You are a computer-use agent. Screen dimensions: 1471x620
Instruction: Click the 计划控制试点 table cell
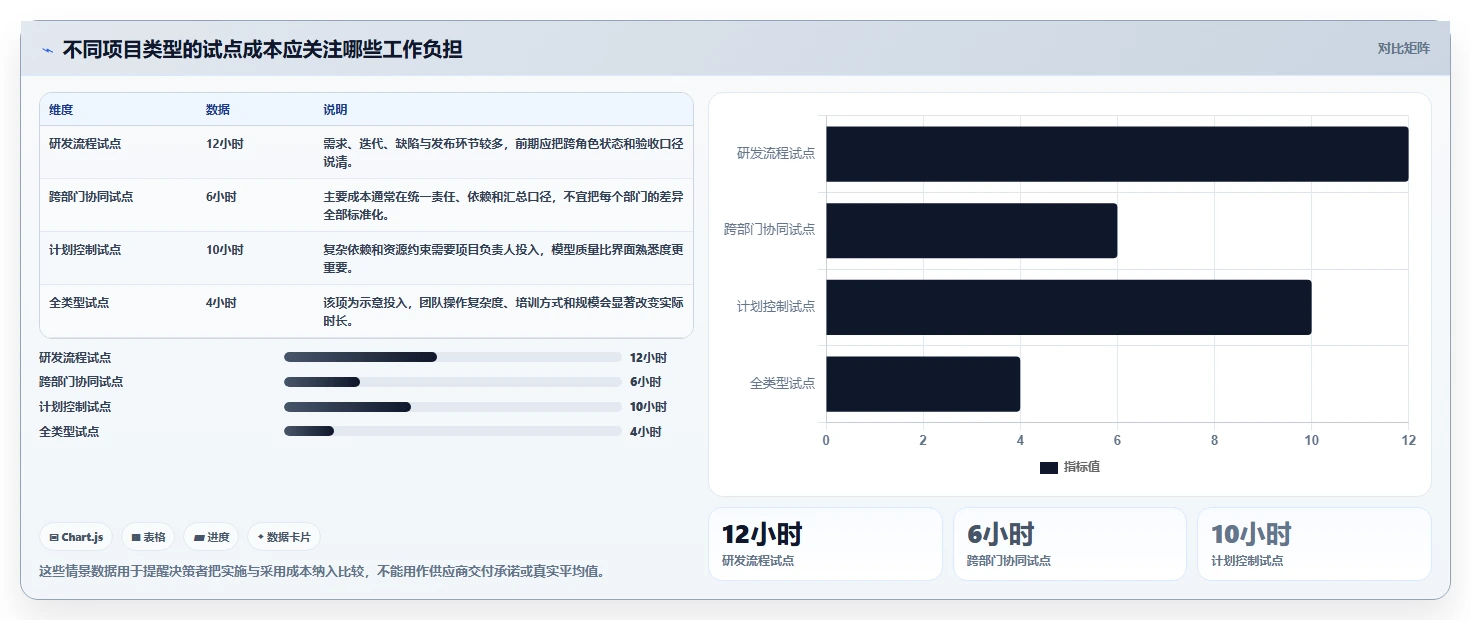coord(85,250)
